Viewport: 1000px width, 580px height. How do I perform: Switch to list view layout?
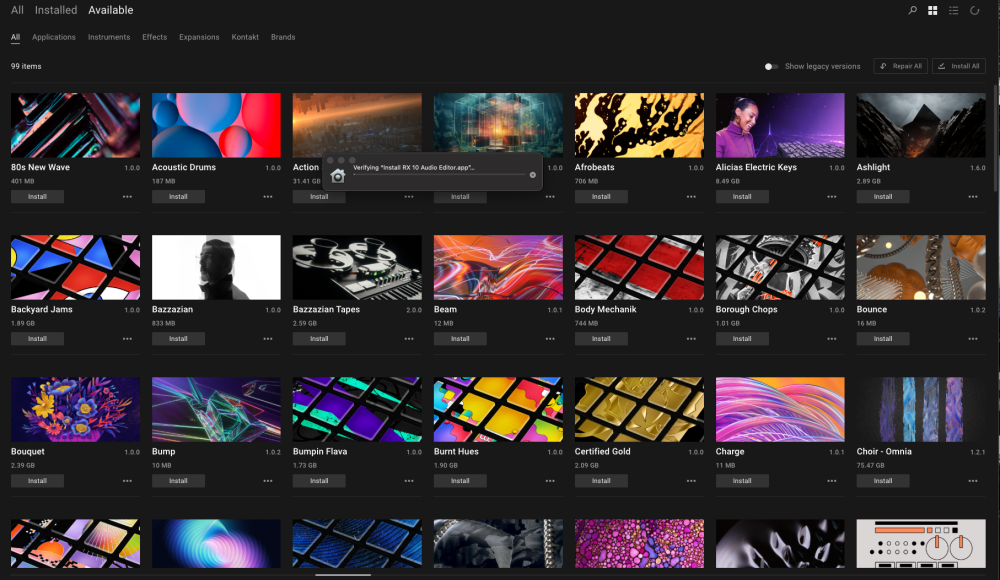pyautogui.click(x=953, y=10)
